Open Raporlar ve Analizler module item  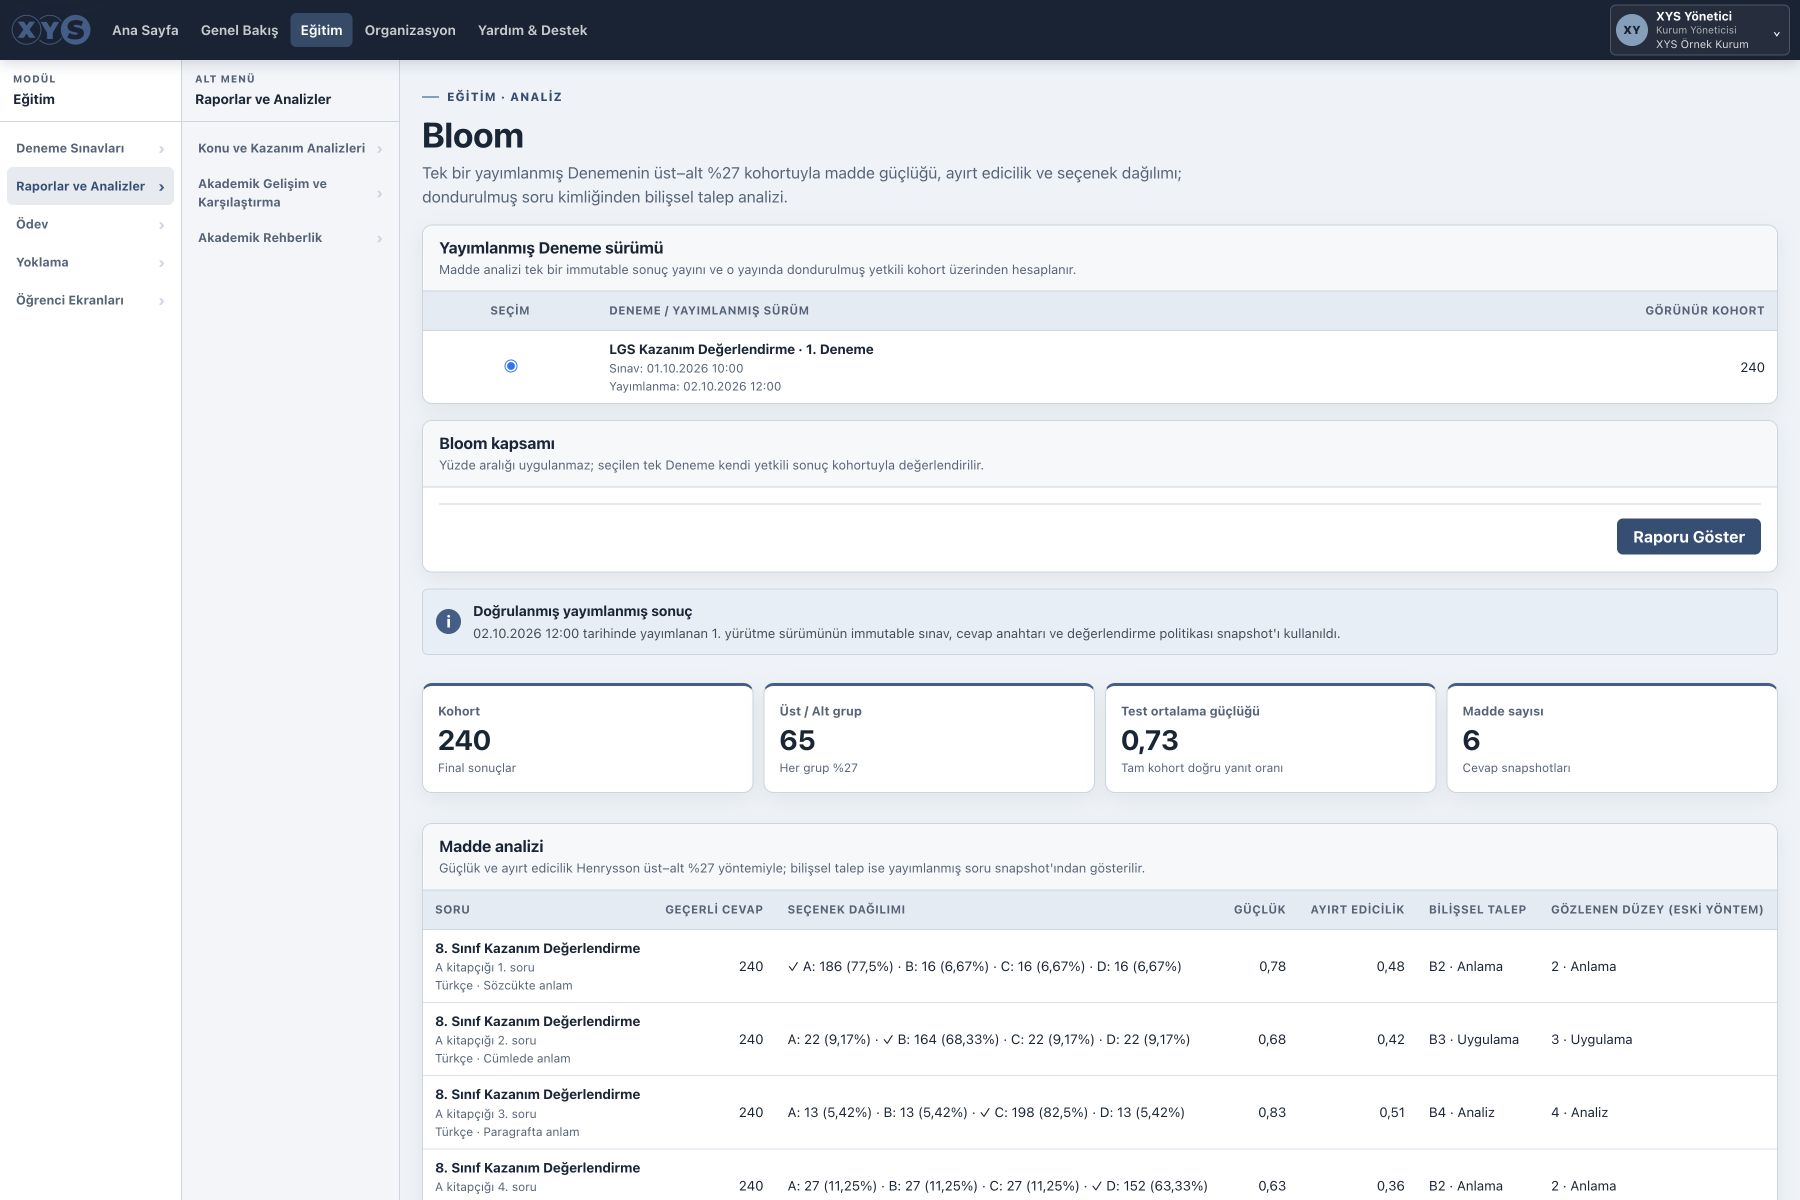[x=90, y=186]
